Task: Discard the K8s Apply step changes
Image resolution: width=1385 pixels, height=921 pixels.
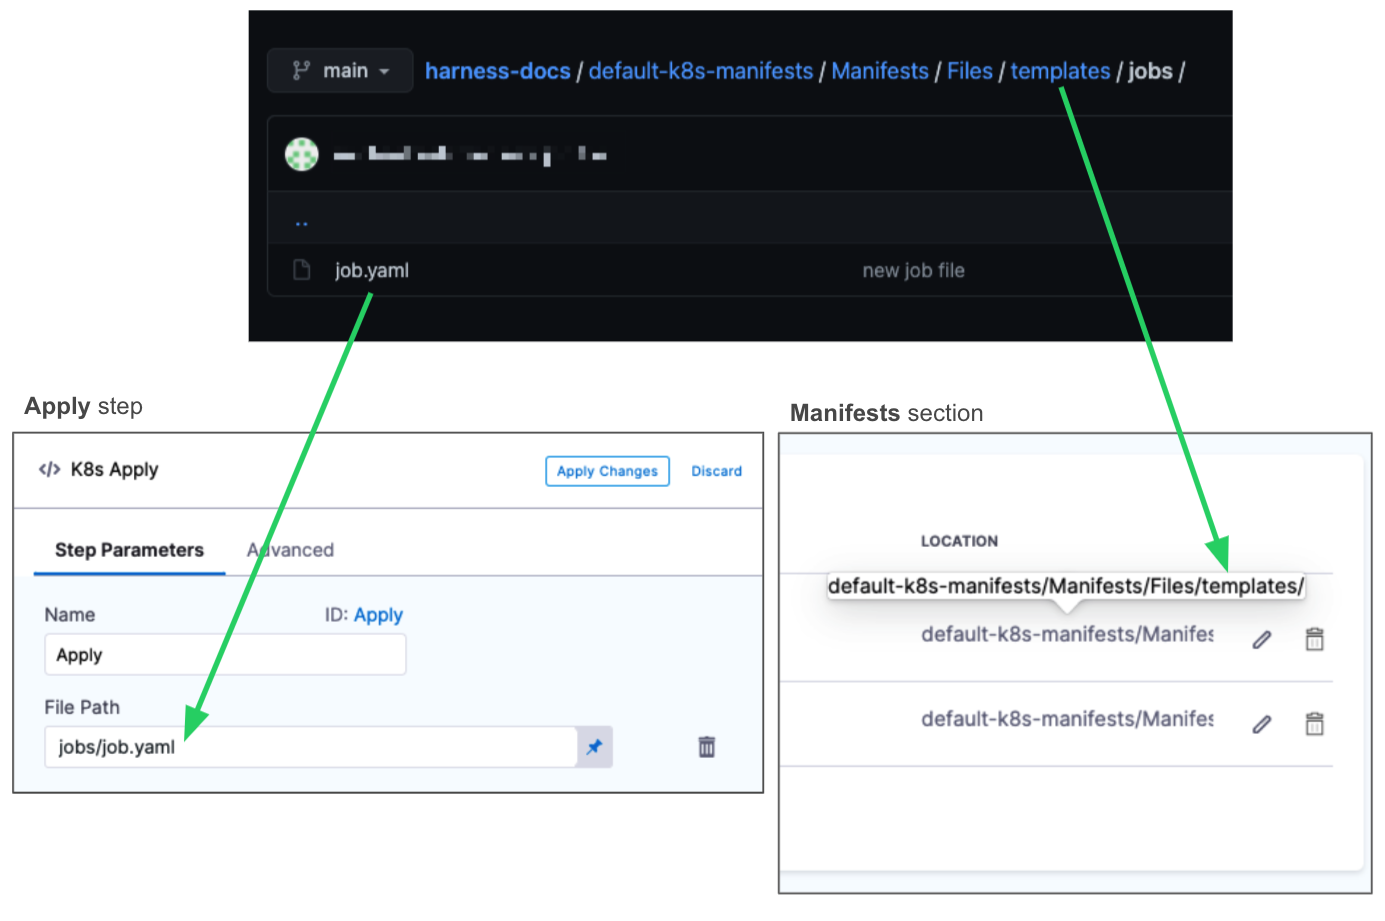Action: tap(716, 471)
